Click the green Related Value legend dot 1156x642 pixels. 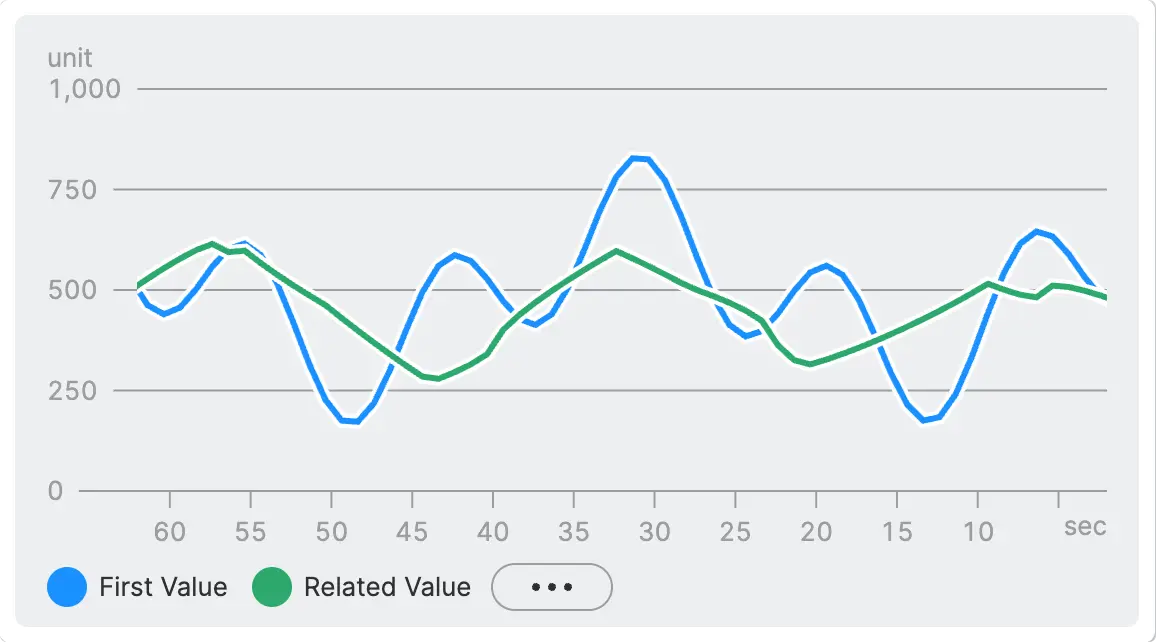tap(272, 587)
